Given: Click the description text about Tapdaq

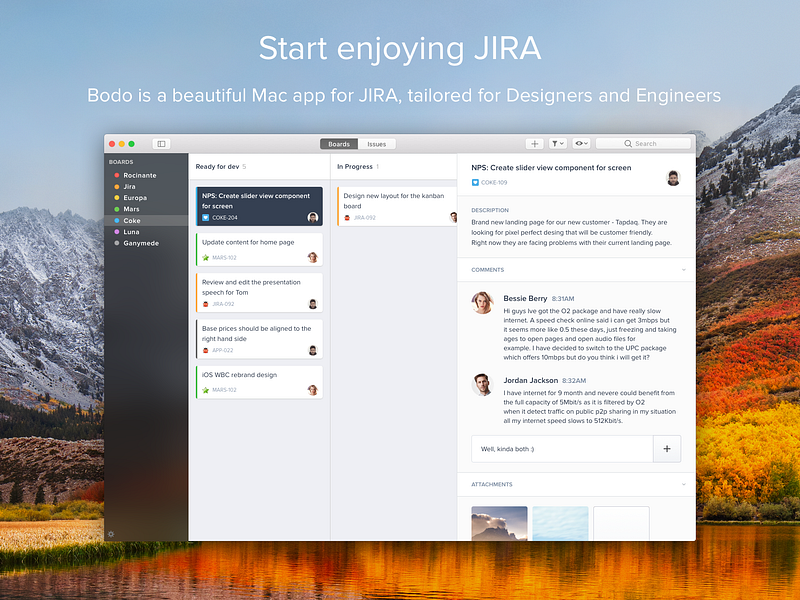Looking at the screenshot, I should click(x=571, y=233).
